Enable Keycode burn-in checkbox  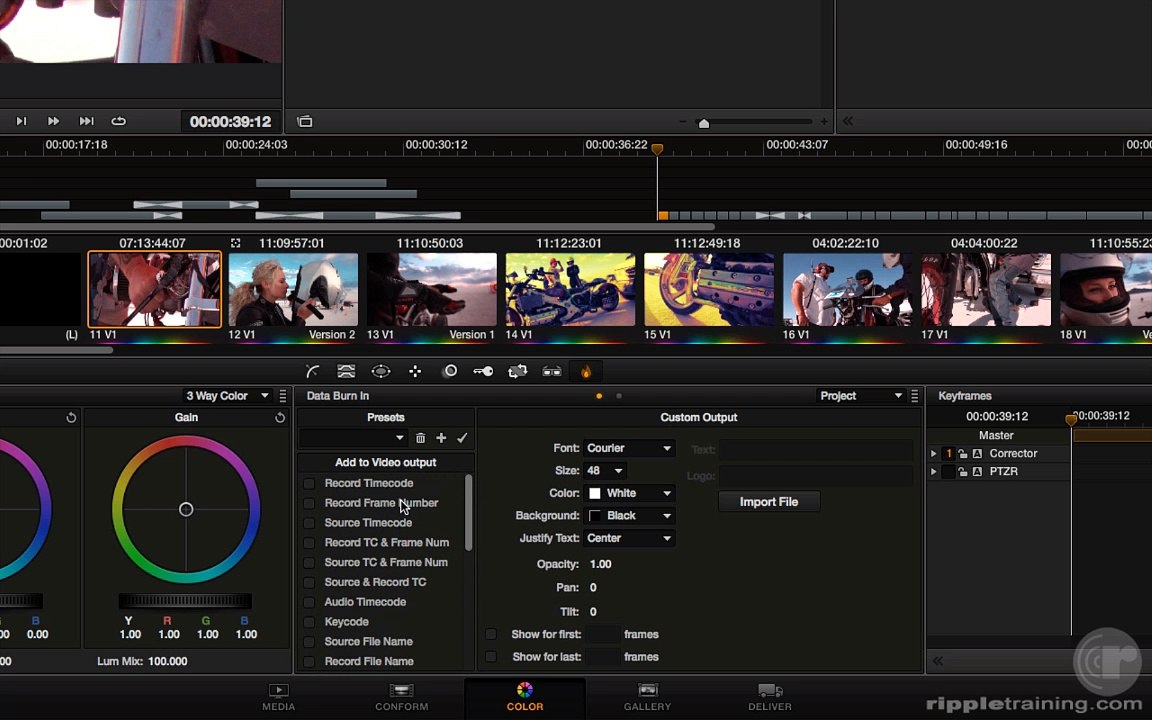pyautogui.click(x=309, y=622)
